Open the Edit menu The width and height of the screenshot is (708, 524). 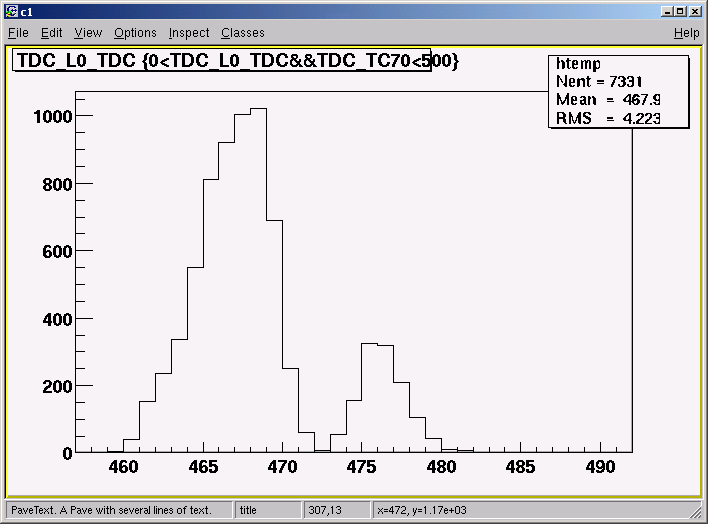(51, 33)
